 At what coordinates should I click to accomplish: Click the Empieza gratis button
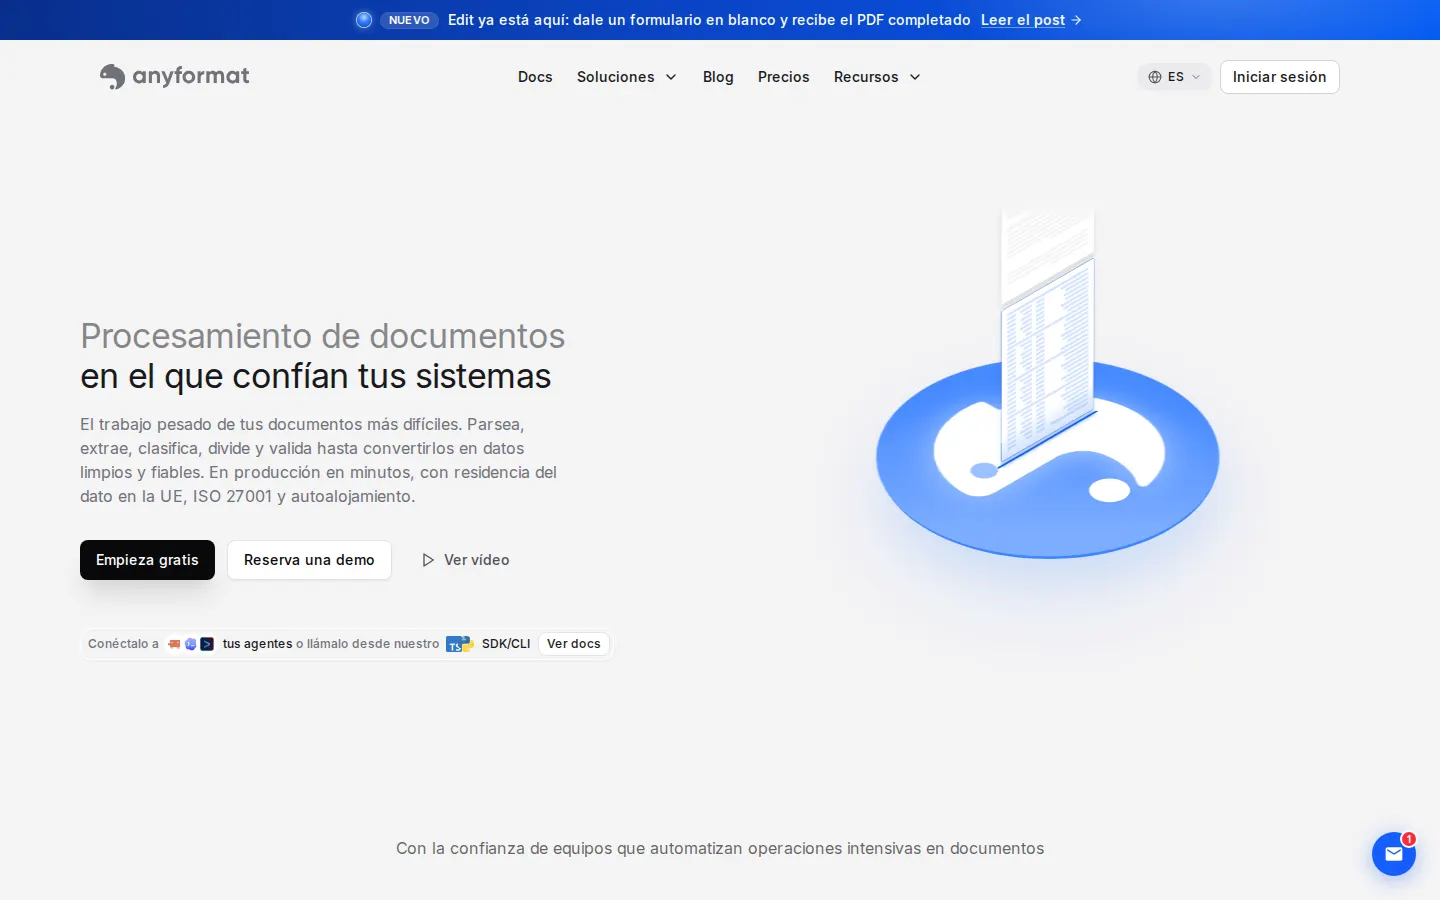[147, 560]
